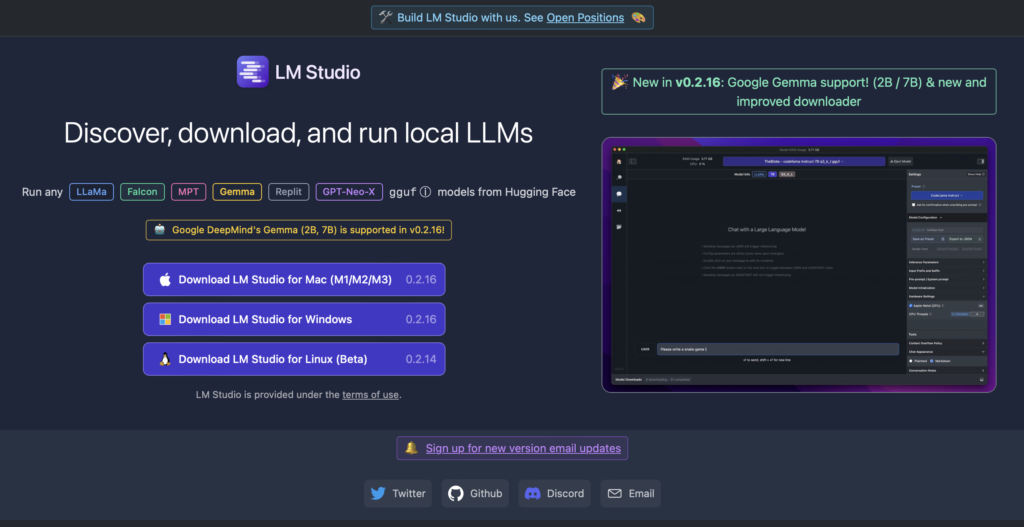Click the Discord logo icon

click(533, 494)
